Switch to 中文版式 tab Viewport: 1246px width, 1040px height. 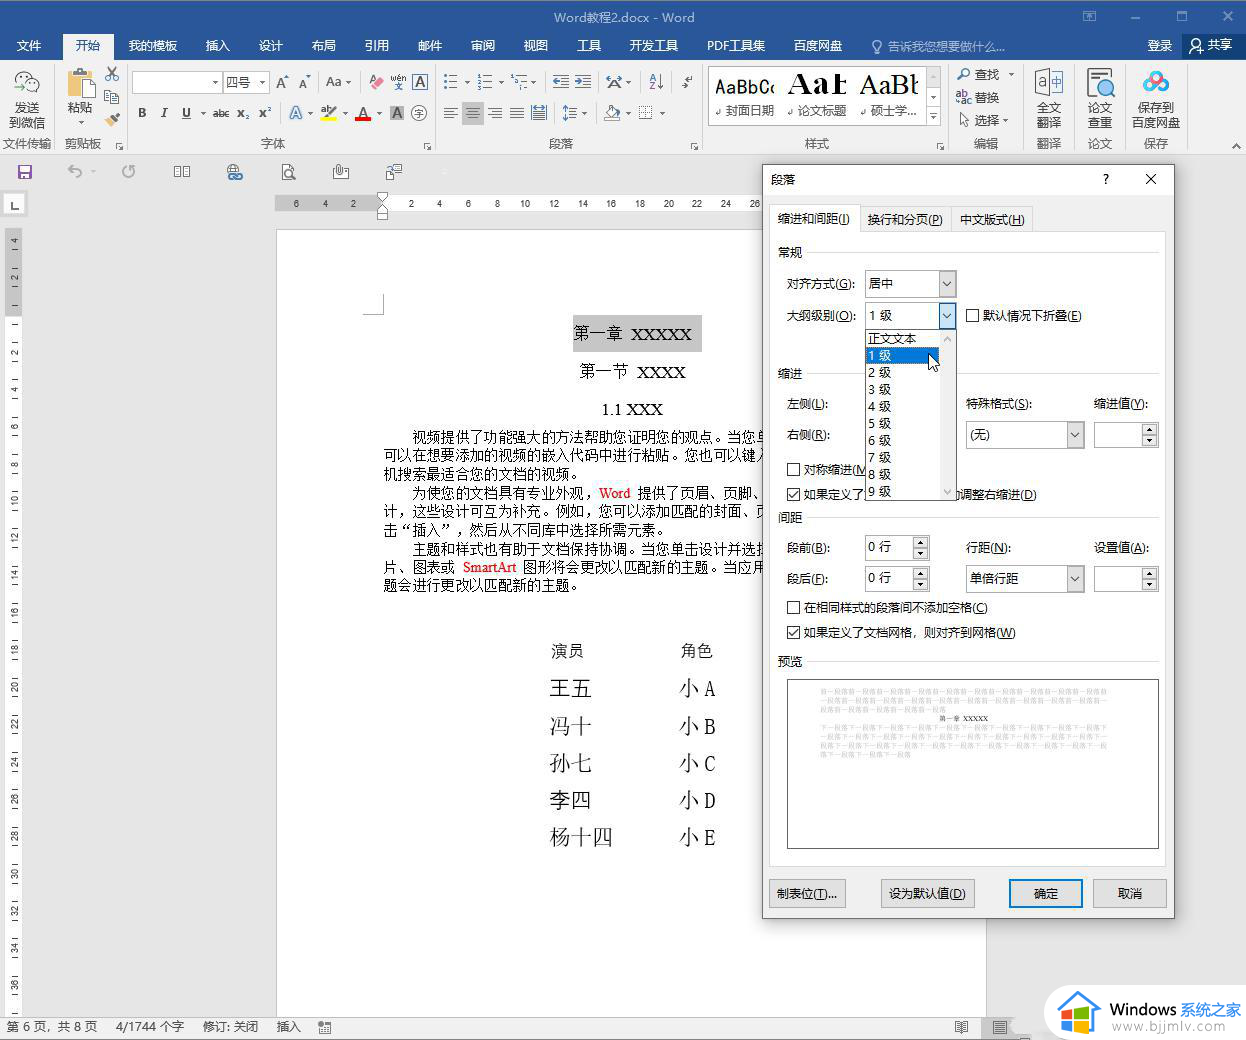[992, 219]
